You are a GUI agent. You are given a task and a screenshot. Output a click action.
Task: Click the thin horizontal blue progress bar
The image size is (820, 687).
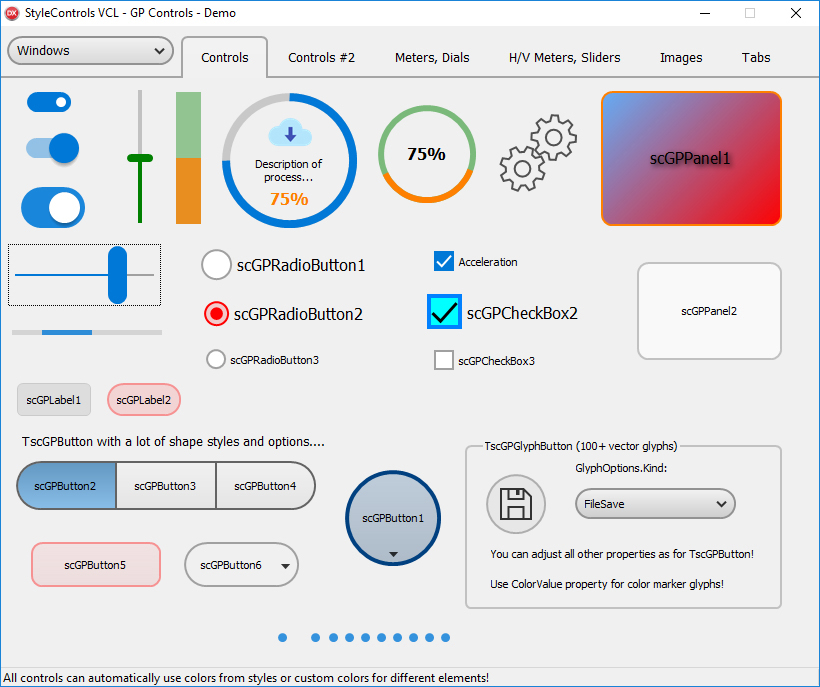point(87,333)
